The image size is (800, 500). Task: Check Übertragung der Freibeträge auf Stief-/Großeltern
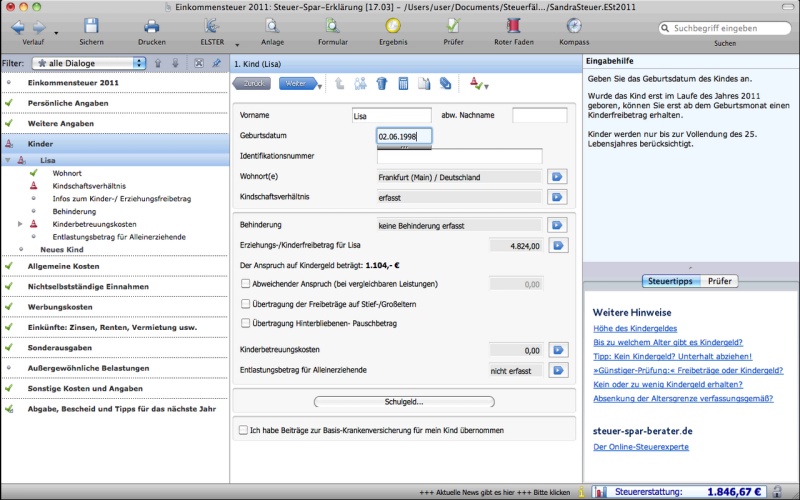click(x=245, y=304)
